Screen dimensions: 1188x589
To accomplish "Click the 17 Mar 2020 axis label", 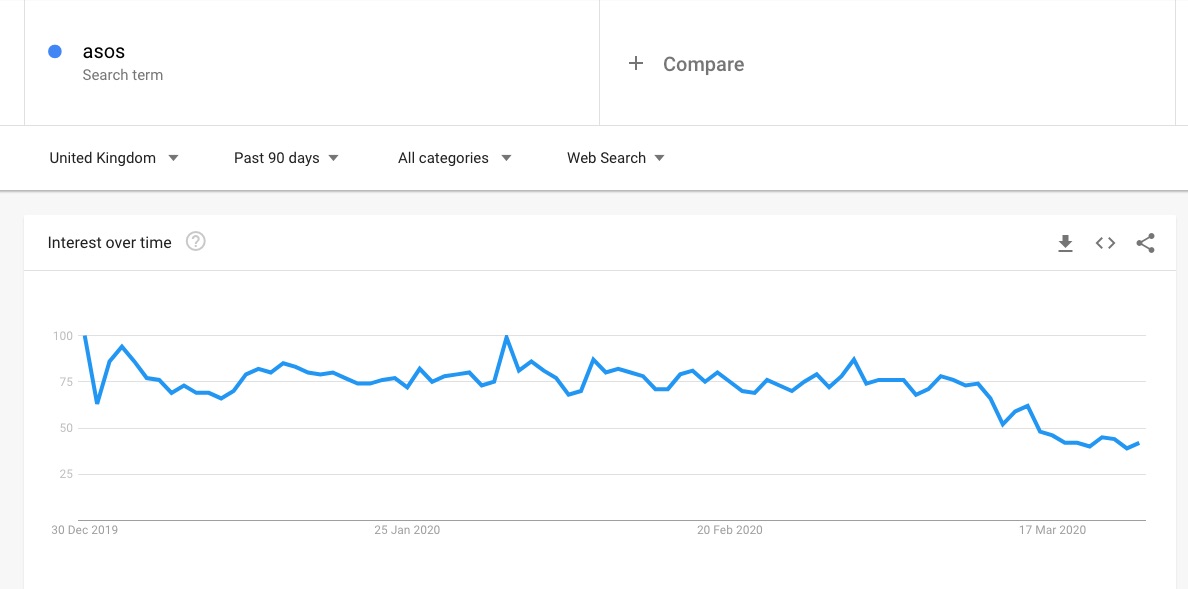I will (1052, 530).
